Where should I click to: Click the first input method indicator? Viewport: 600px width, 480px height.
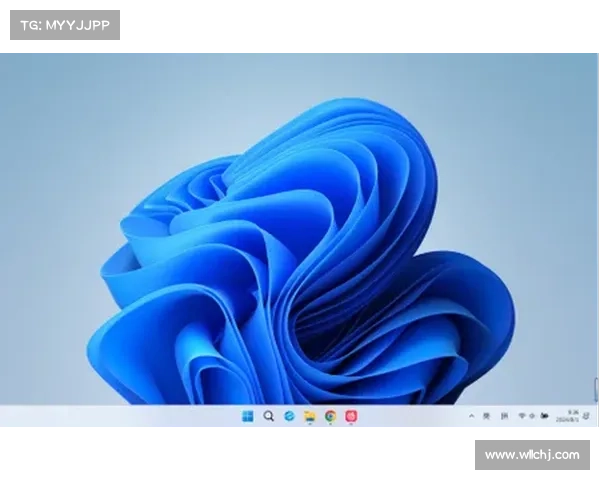point(486,416)
